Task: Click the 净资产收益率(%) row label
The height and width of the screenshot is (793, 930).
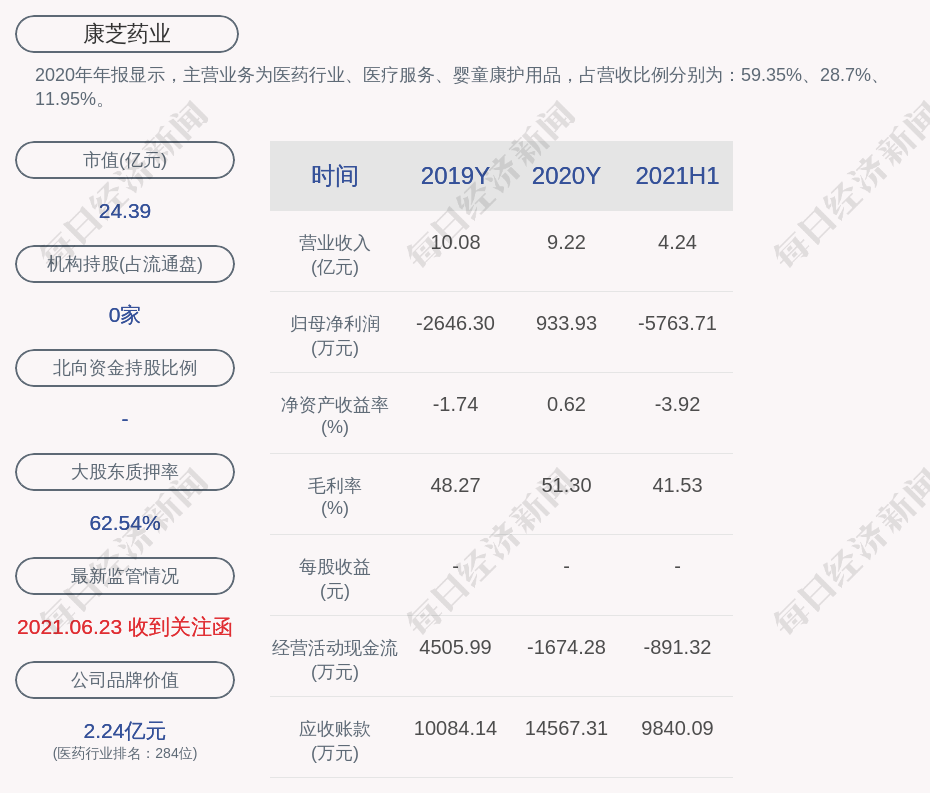Action: click(x=335, y=416)
